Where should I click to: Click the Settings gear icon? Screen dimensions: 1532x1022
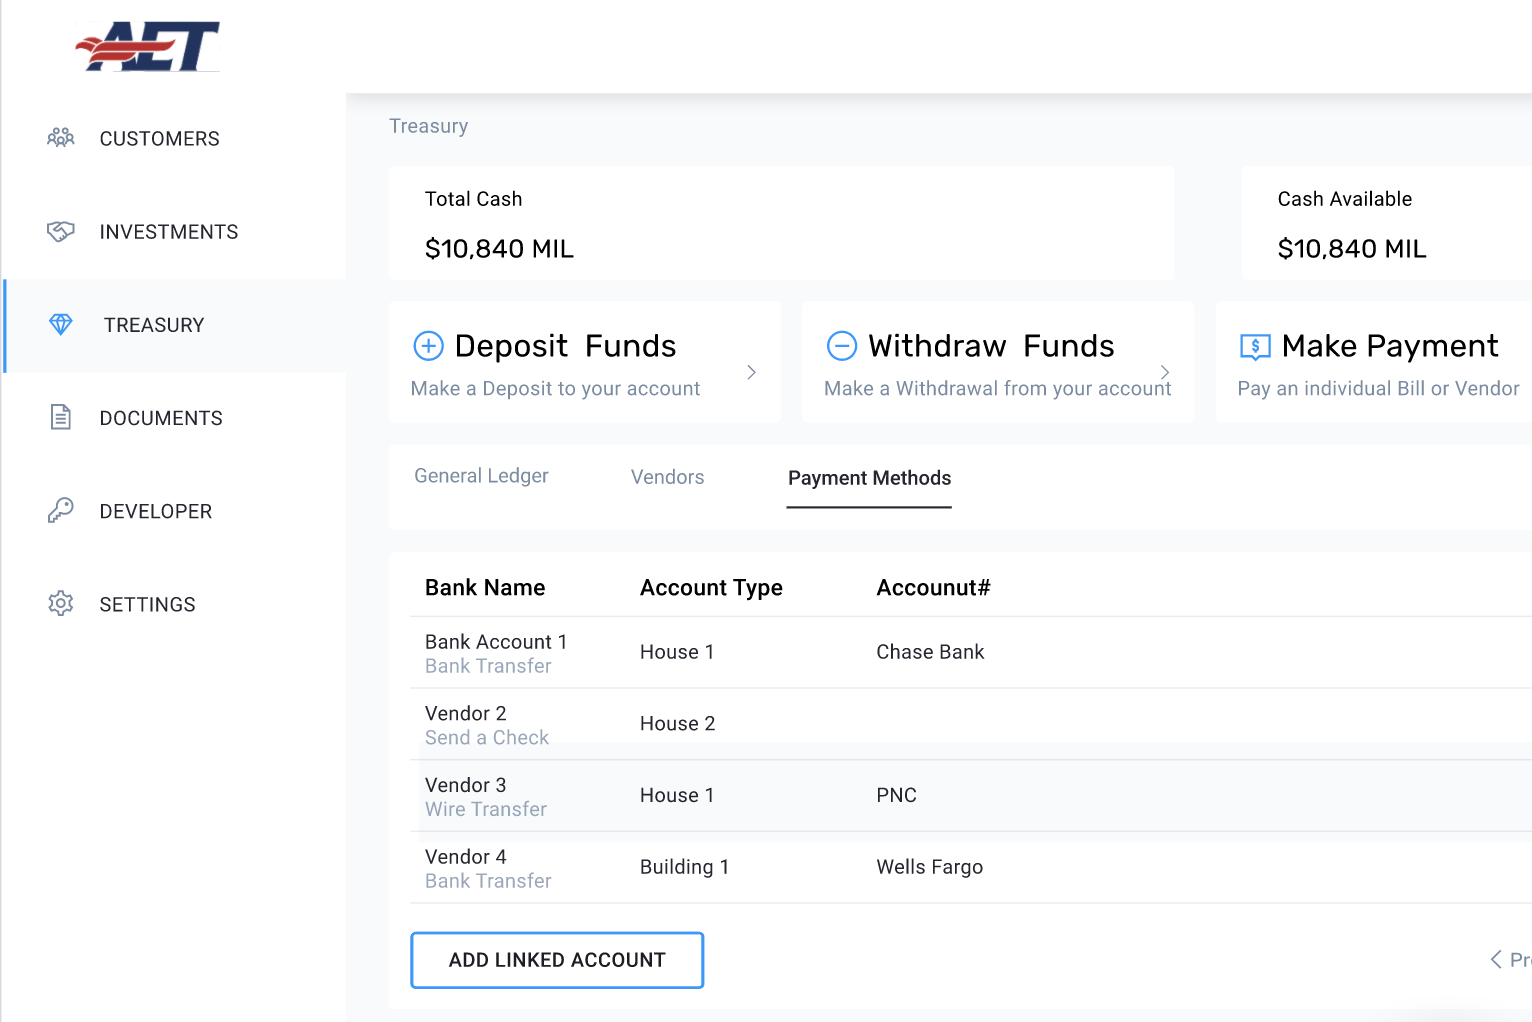pyautogui.click(x=61, y=604)
